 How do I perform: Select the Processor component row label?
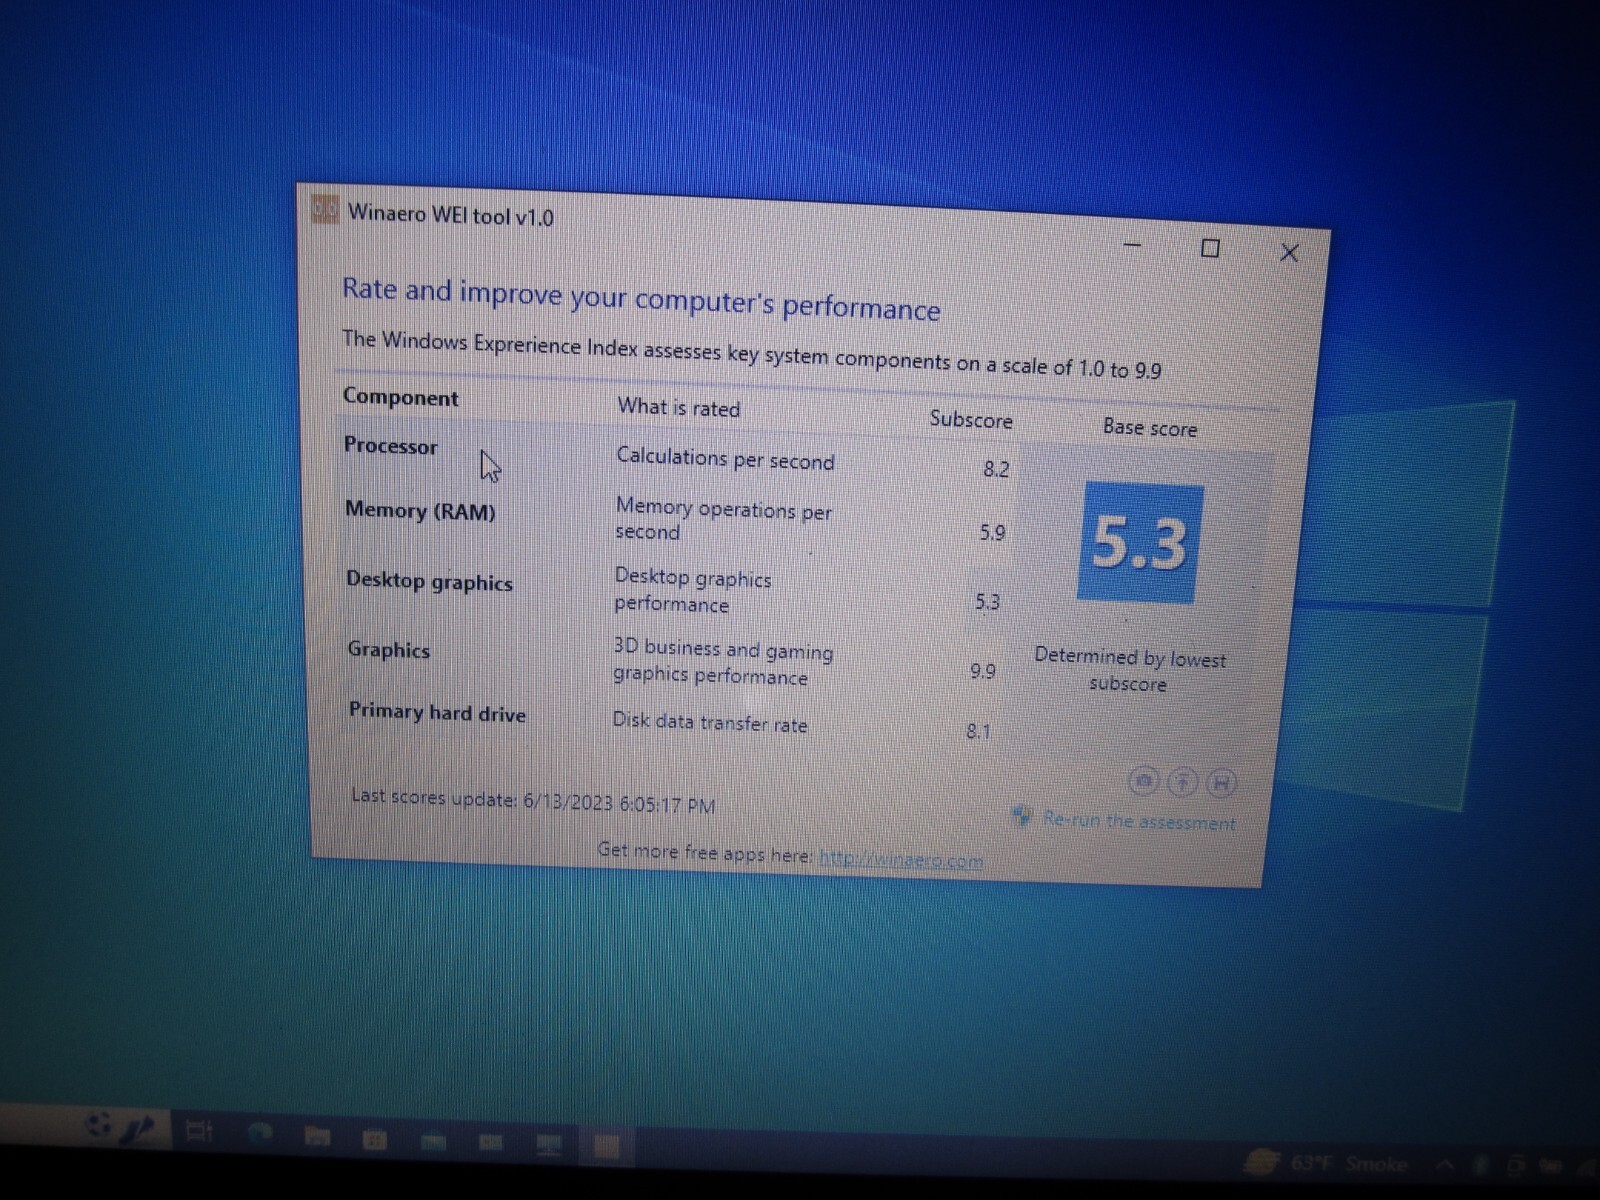[390, 446]
